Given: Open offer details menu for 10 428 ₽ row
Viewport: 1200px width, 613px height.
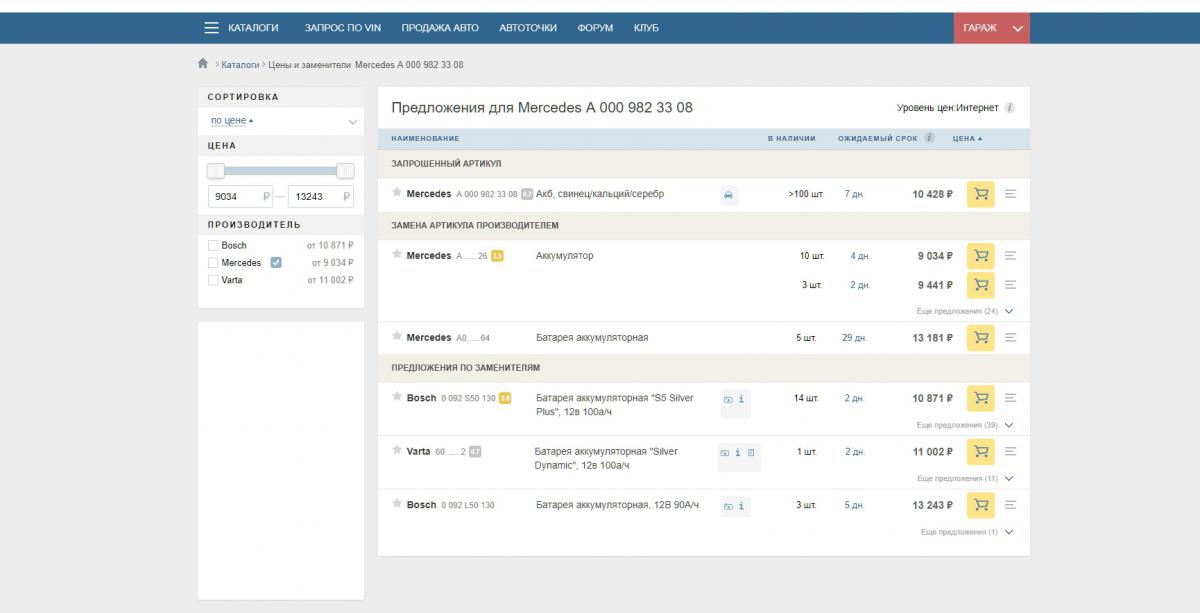Looking at the screenshot, I should [x=1010, y=195].
